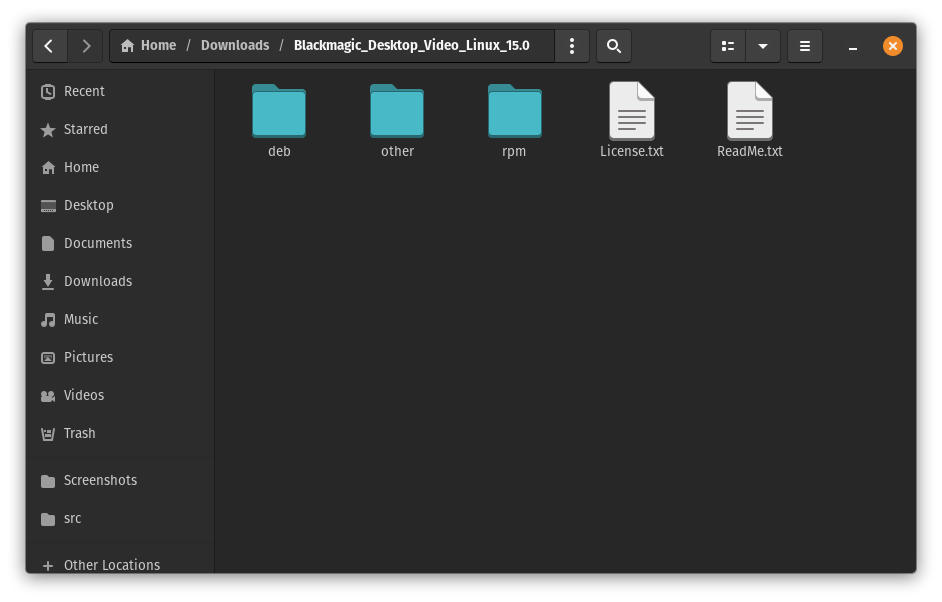
Task: Go to Home in the sidebar
Action: point(120,167)
